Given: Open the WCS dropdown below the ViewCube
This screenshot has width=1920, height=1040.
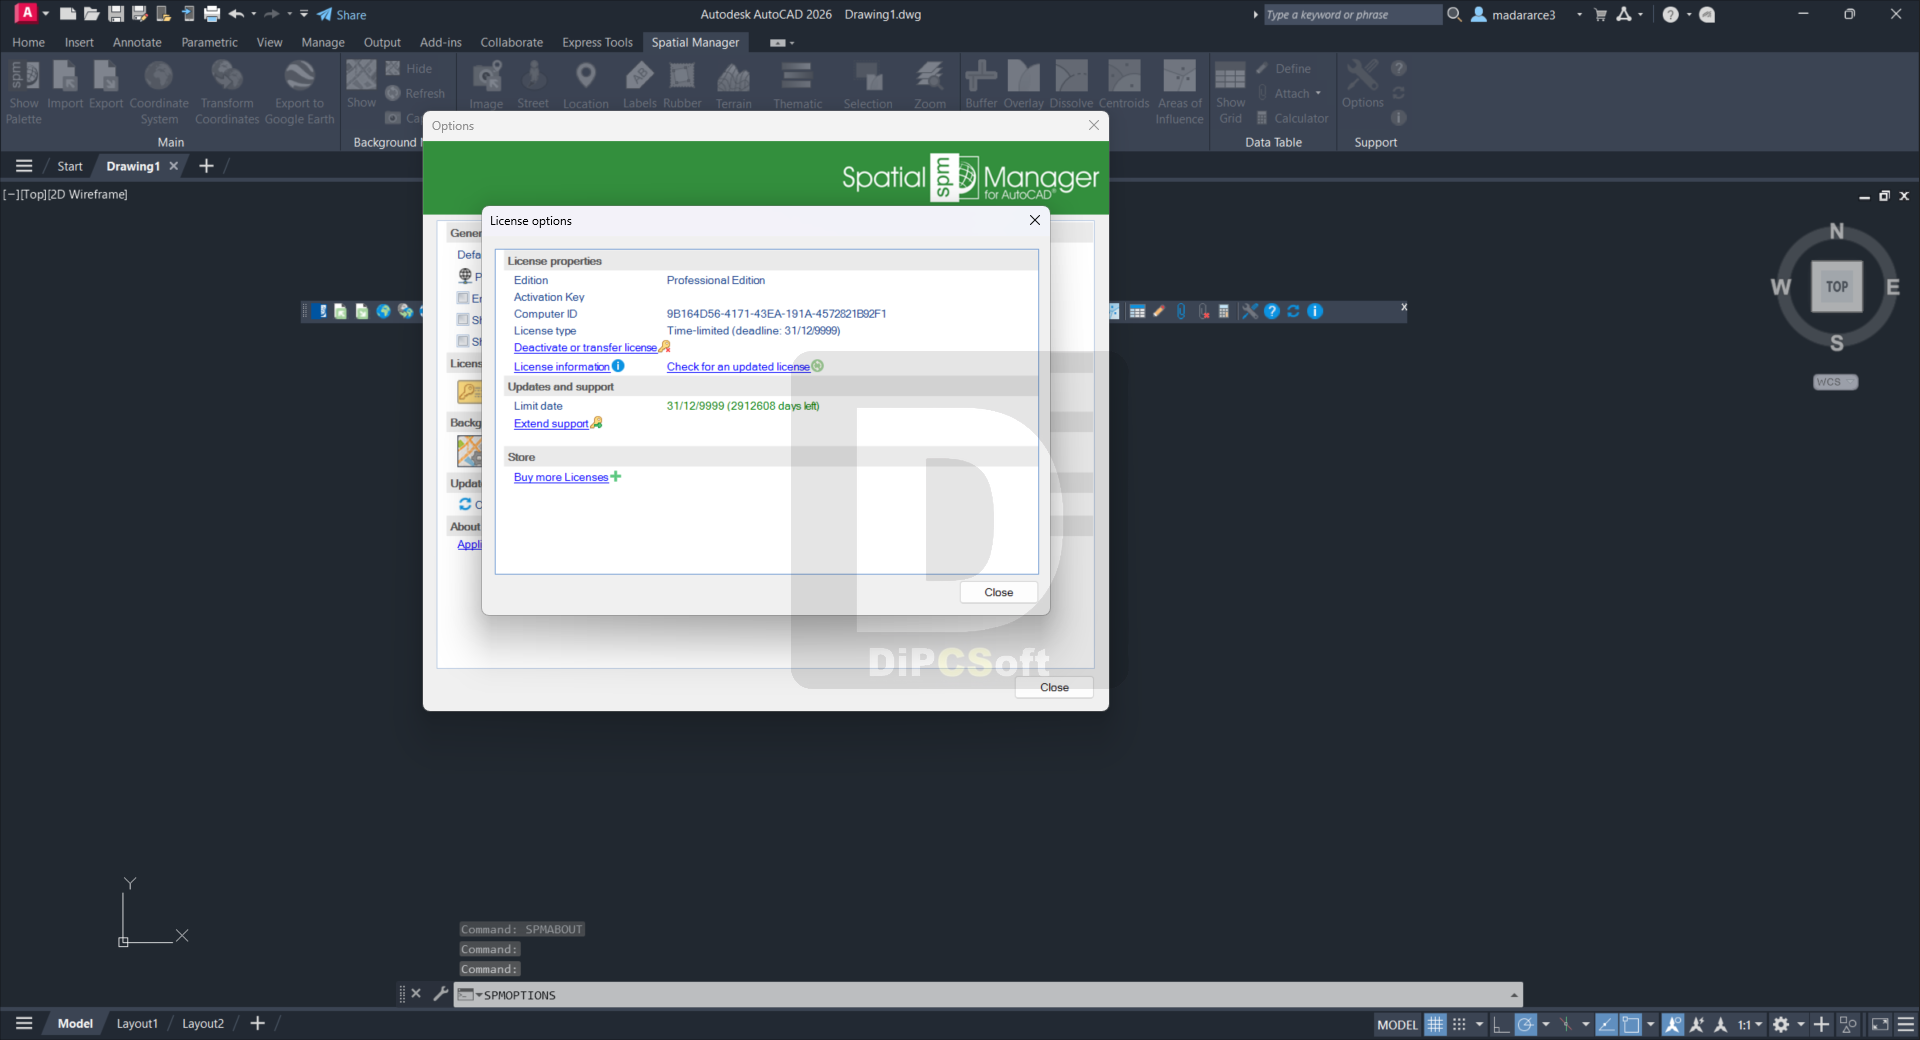Looking at the screenshot, I should [1835, 382].
